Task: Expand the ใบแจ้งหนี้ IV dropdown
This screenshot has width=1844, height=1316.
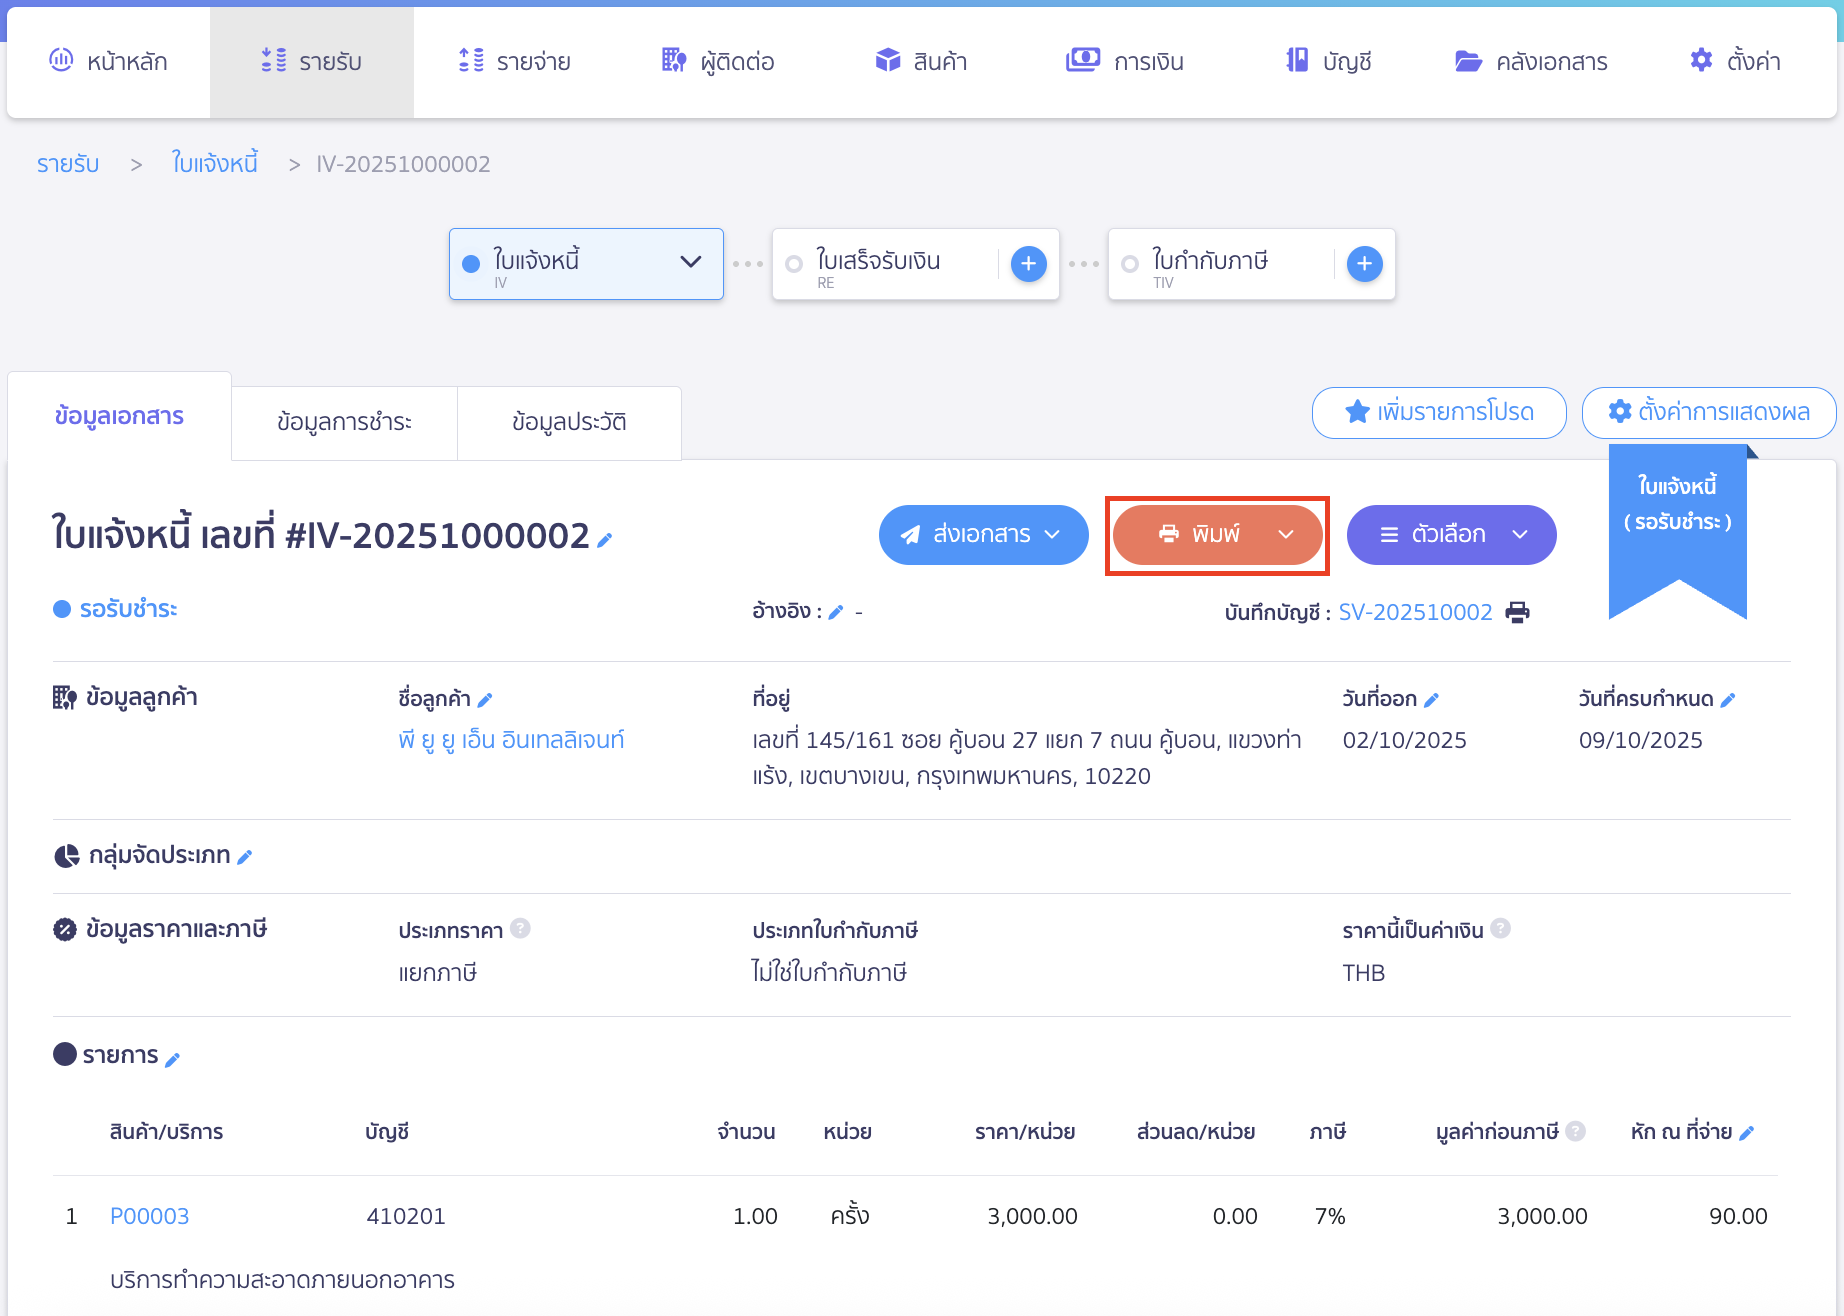Action: (690, 262)
